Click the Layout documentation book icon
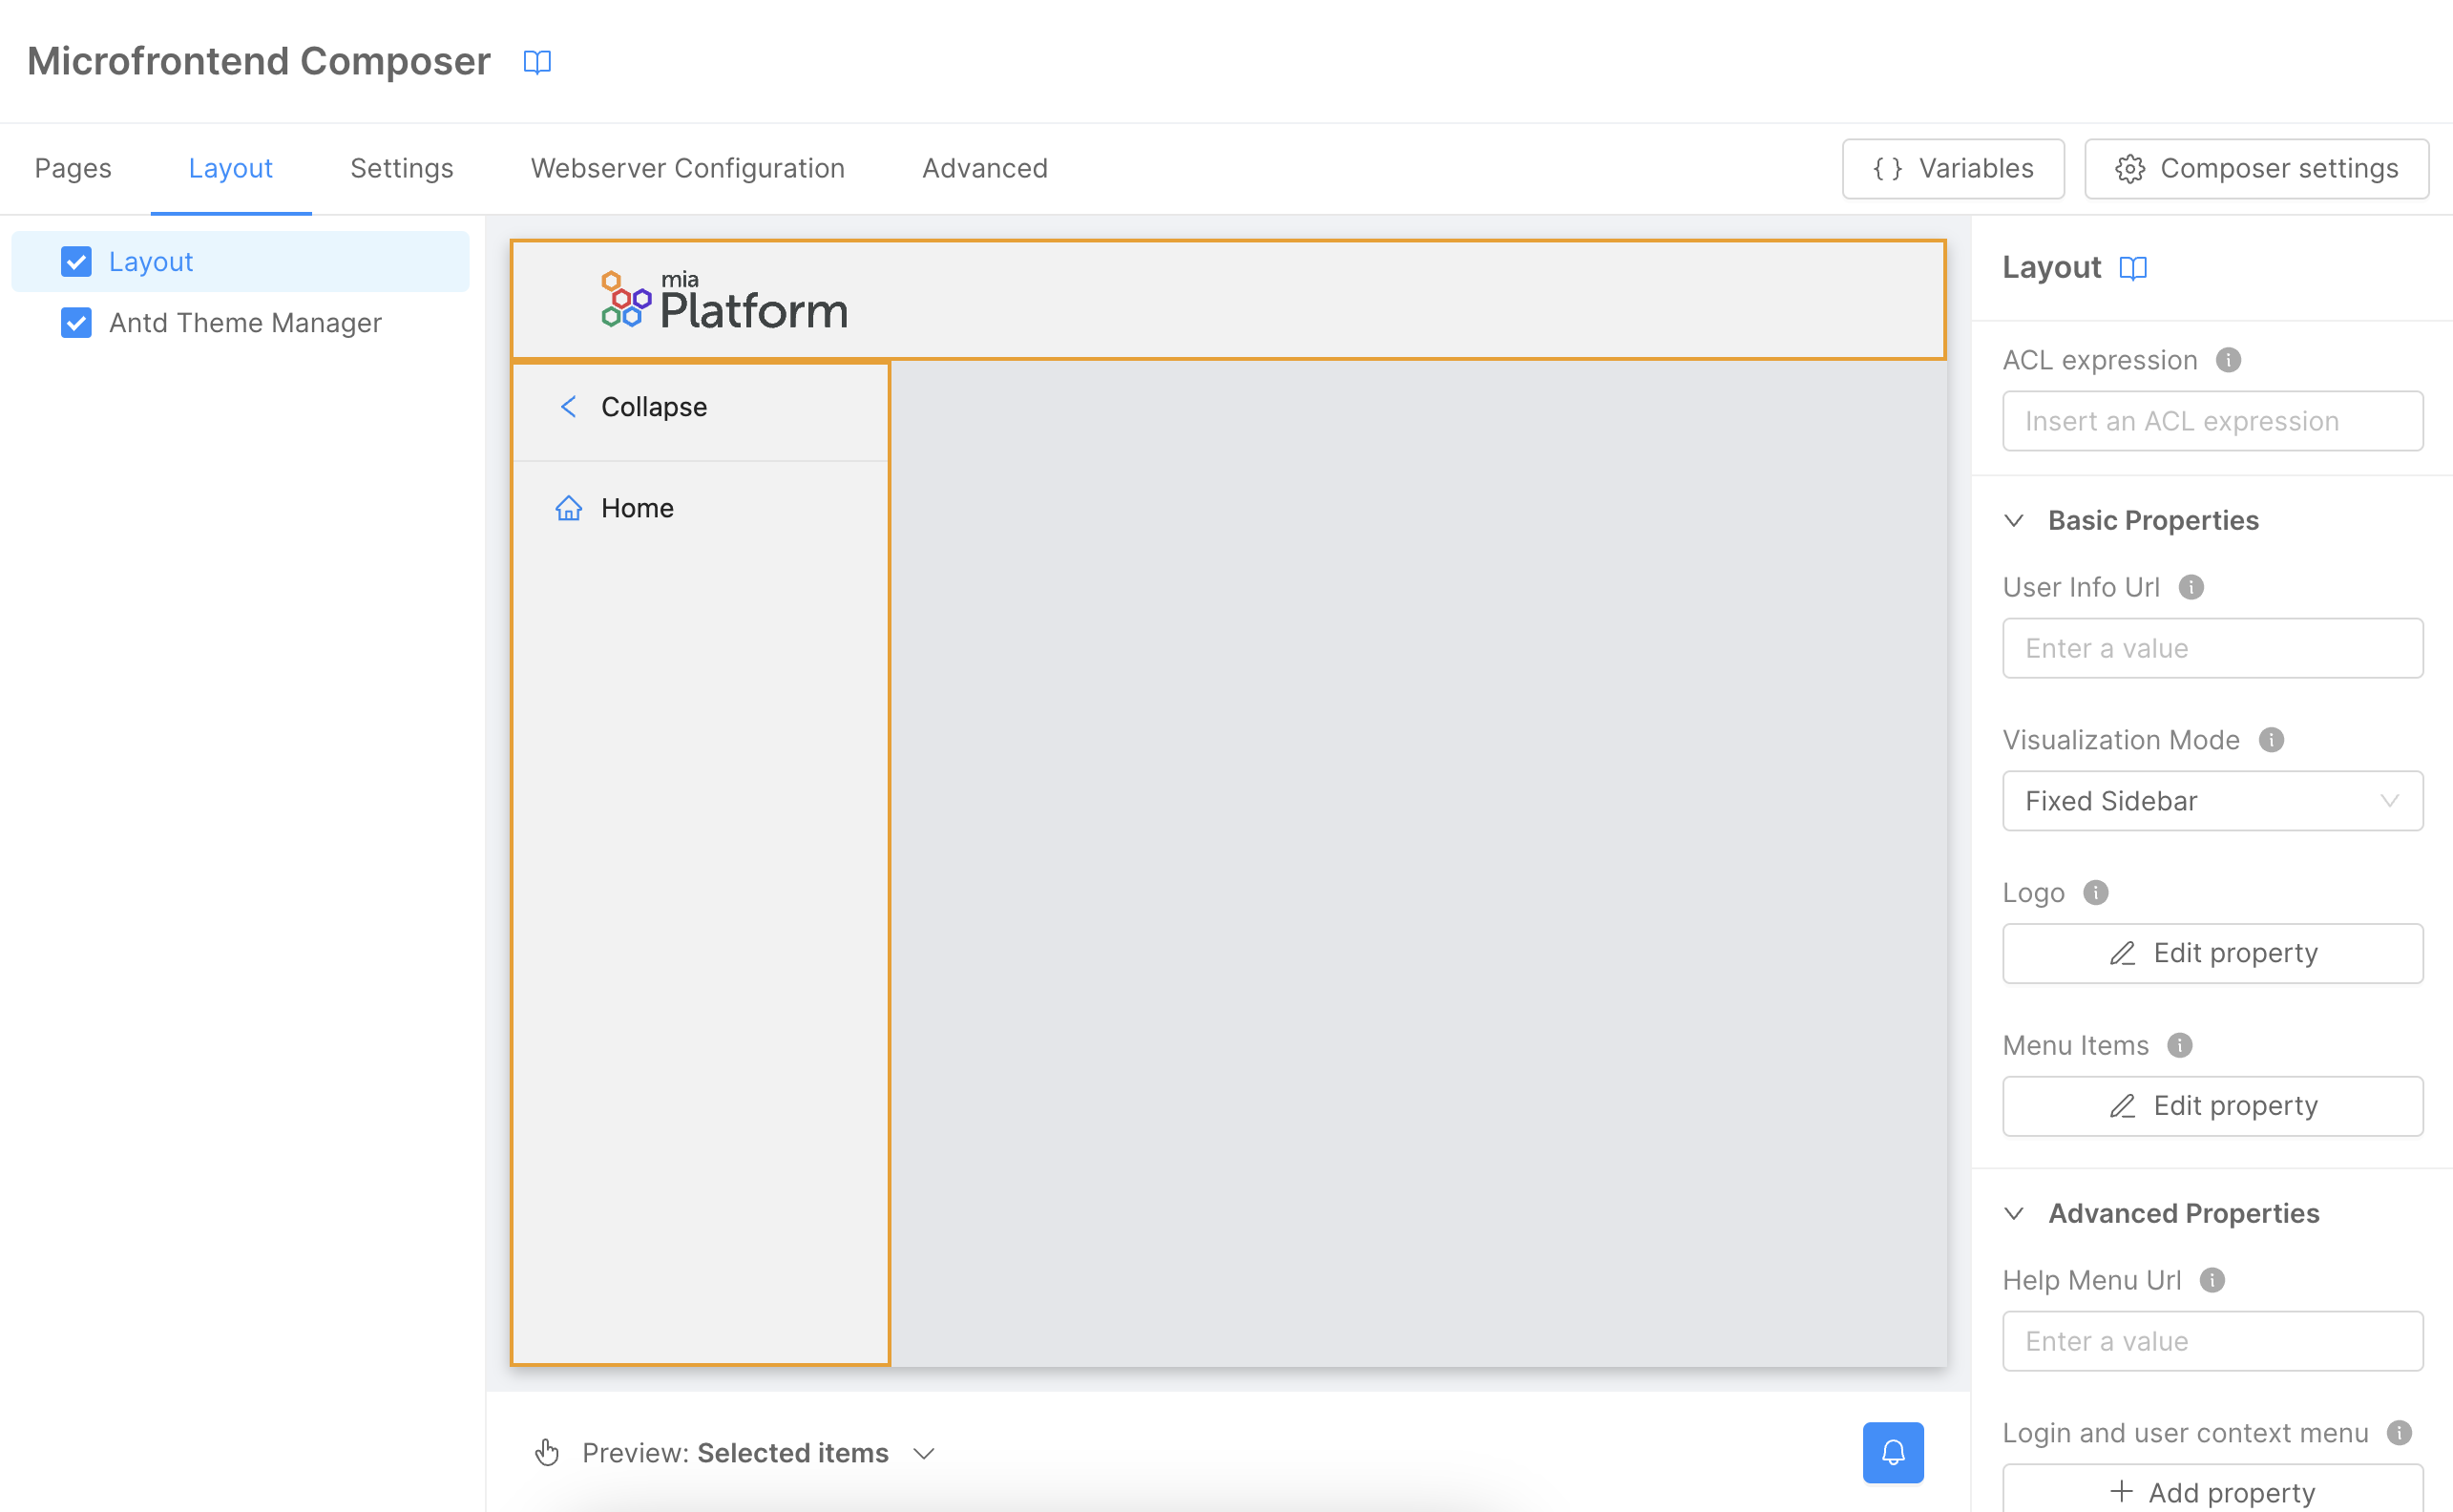This screenshot has height=1512, width=2453. [x=2134, y=268]
